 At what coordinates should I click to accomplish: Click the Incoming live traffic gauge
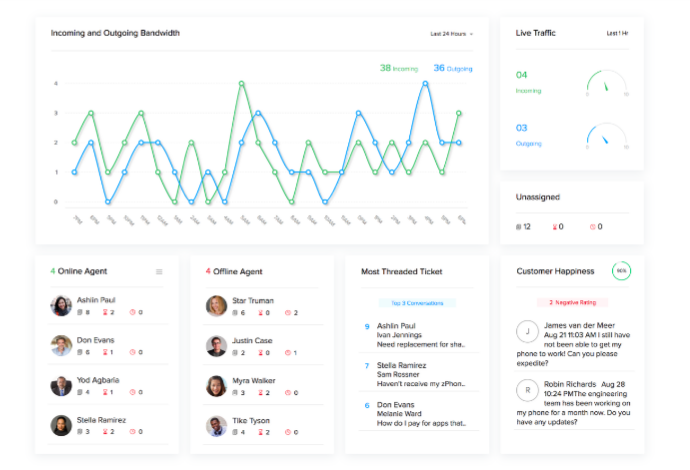(x=607, y=83)
